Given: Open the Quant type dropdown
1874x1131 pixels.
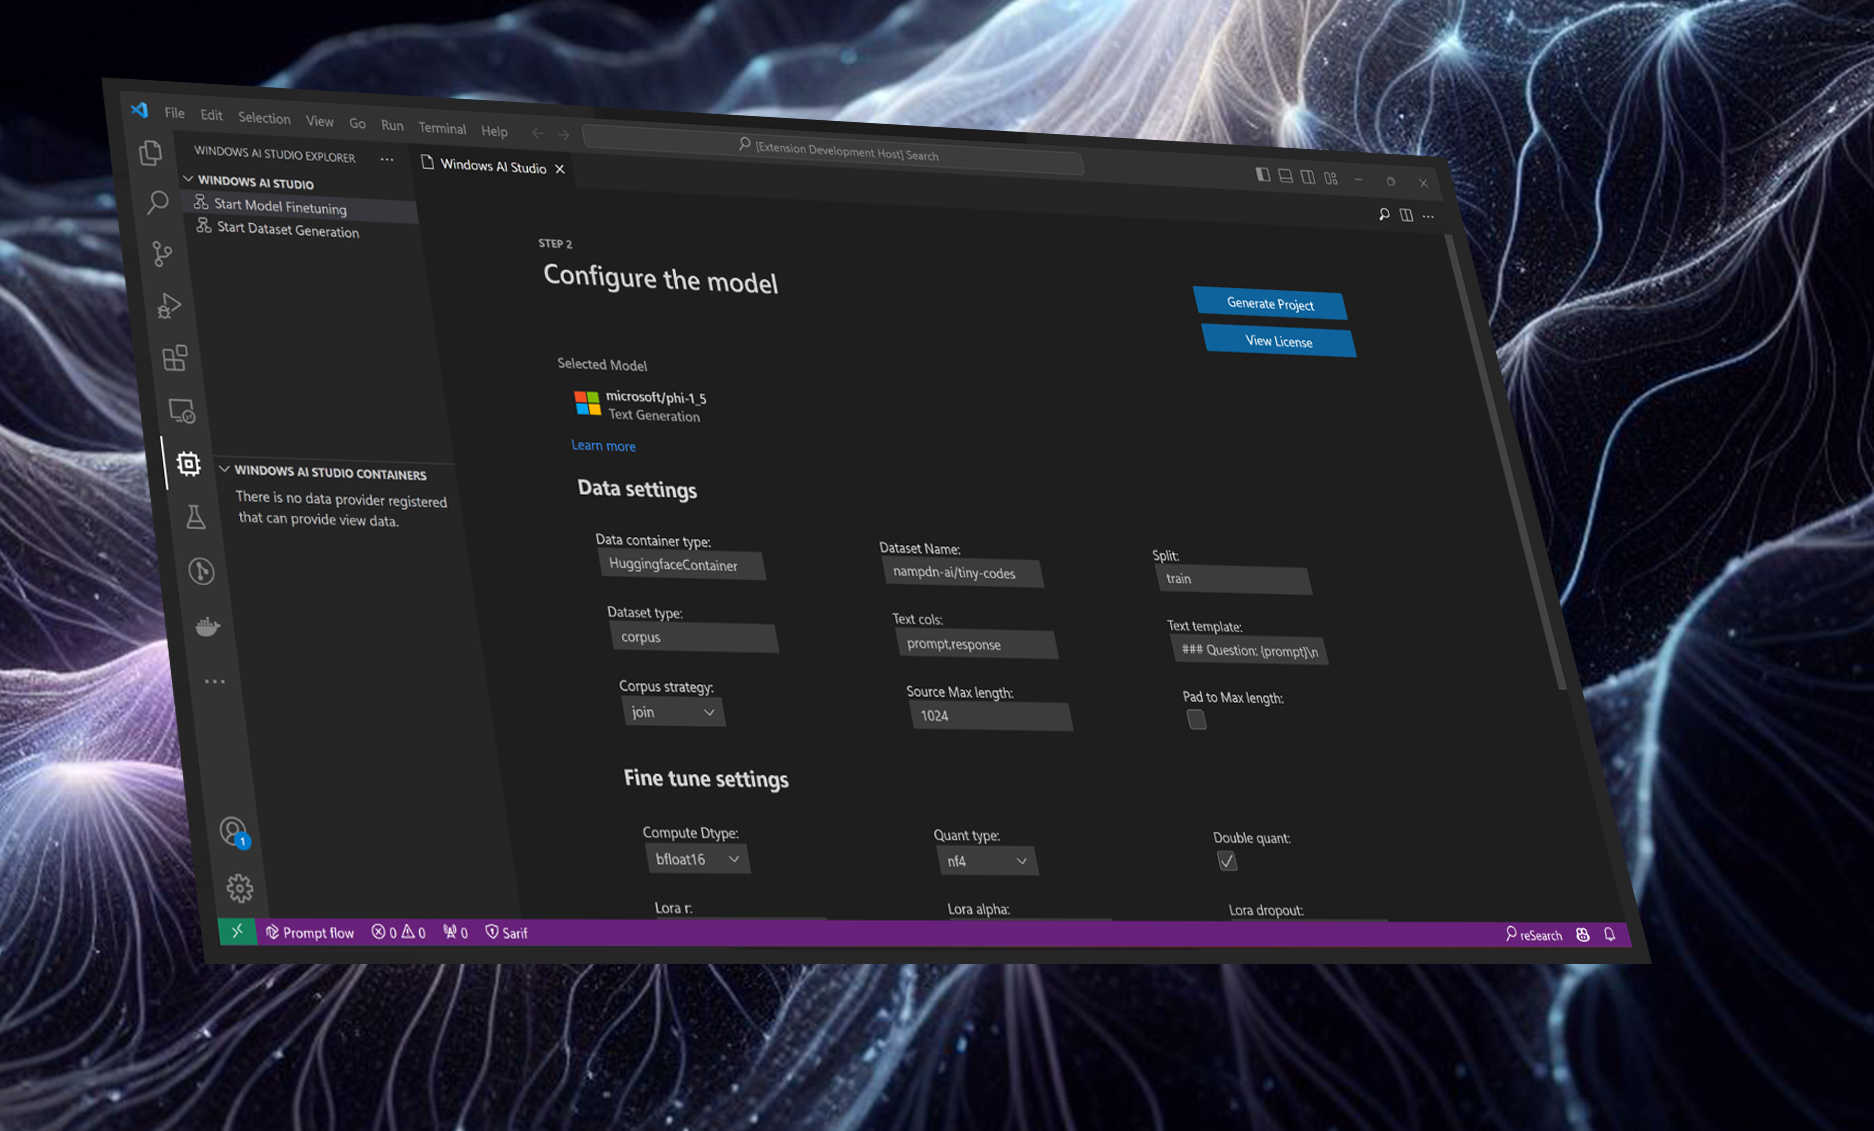Looking at the screenshot, I should point(986,861).
